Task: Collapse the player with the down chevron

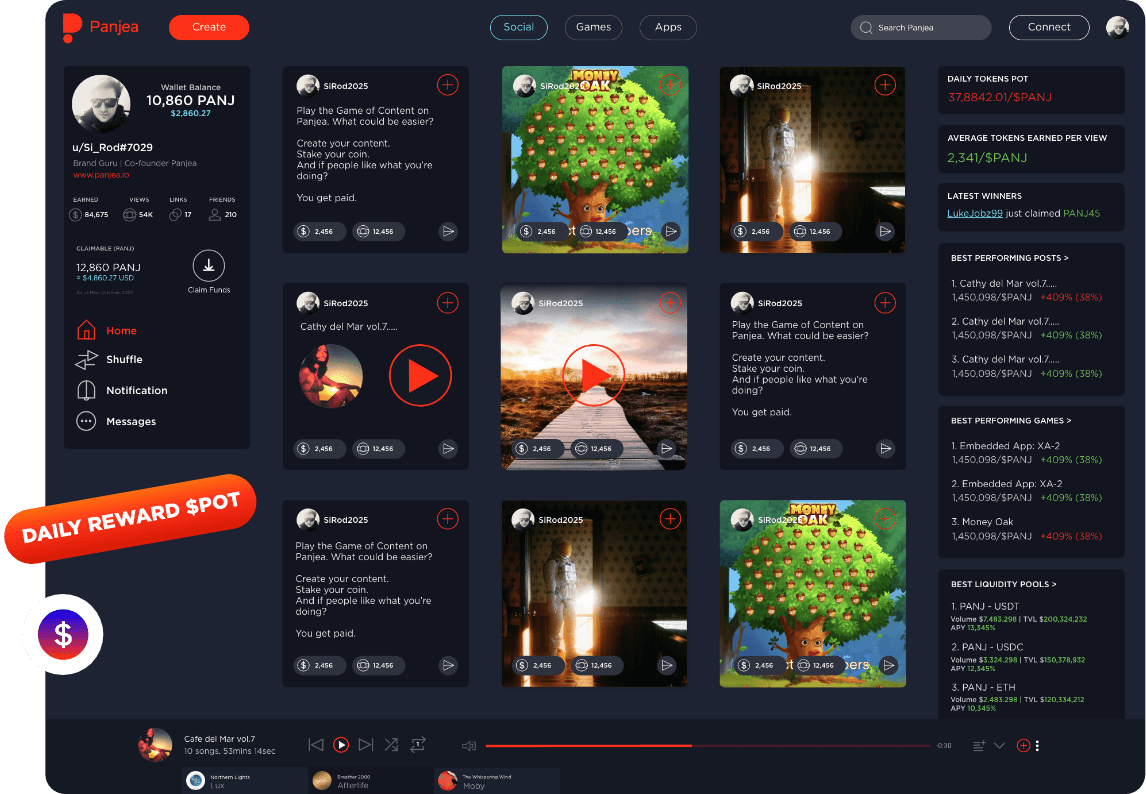Action: click(x=998, y=745)
